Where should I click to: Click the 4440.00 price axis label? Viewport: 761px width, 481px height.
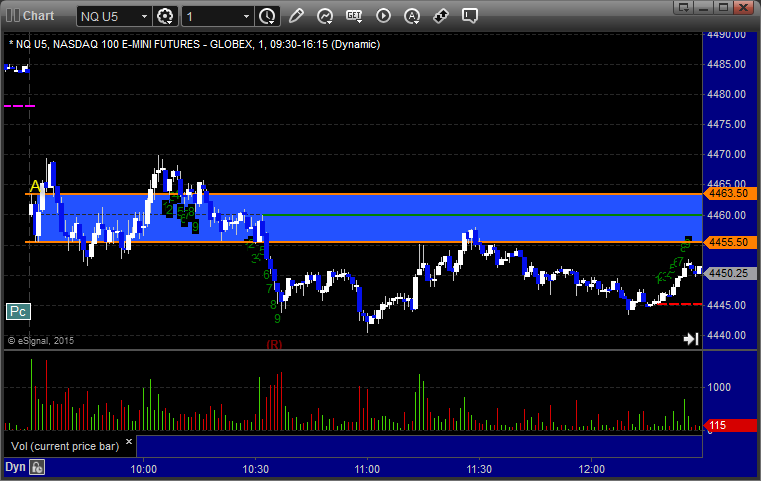[x=727, y=335]
